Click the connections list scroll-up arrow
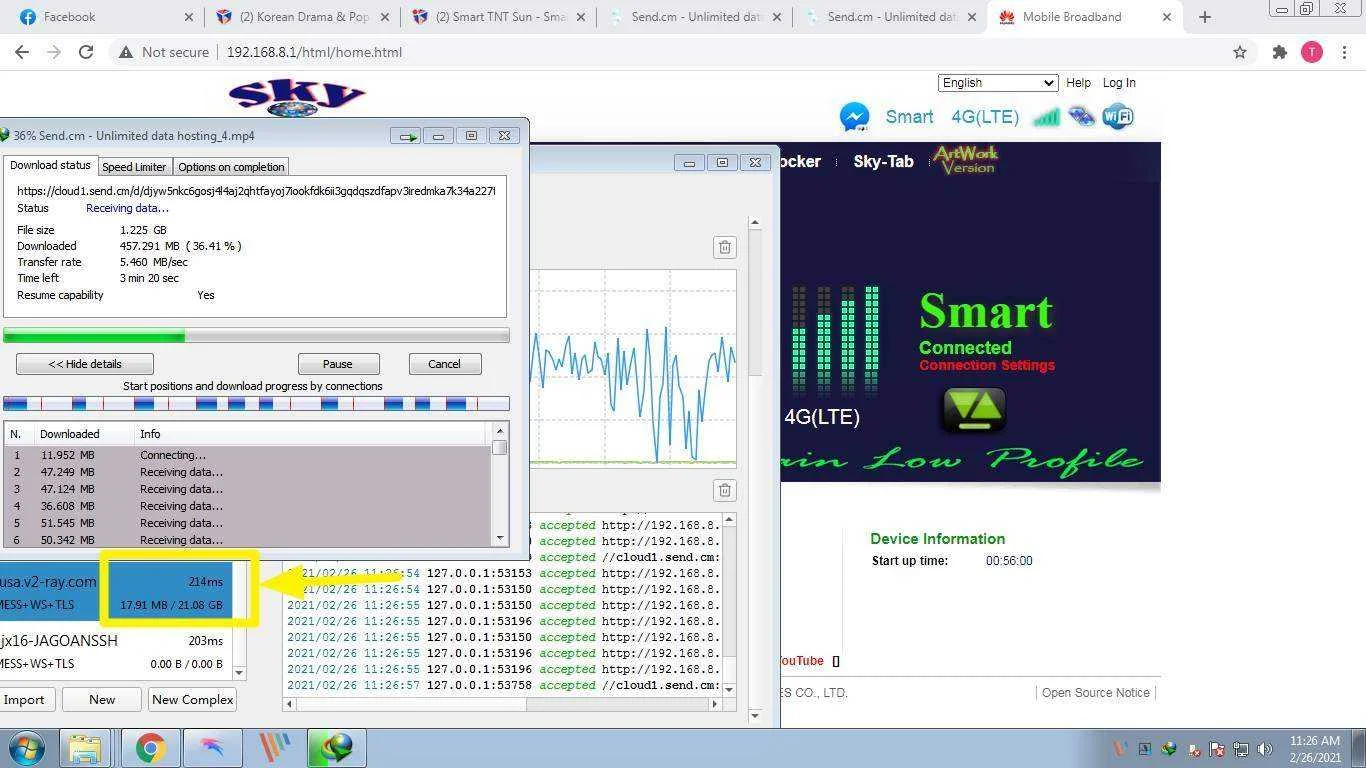 pyautogui.click(x=500, y=431)
